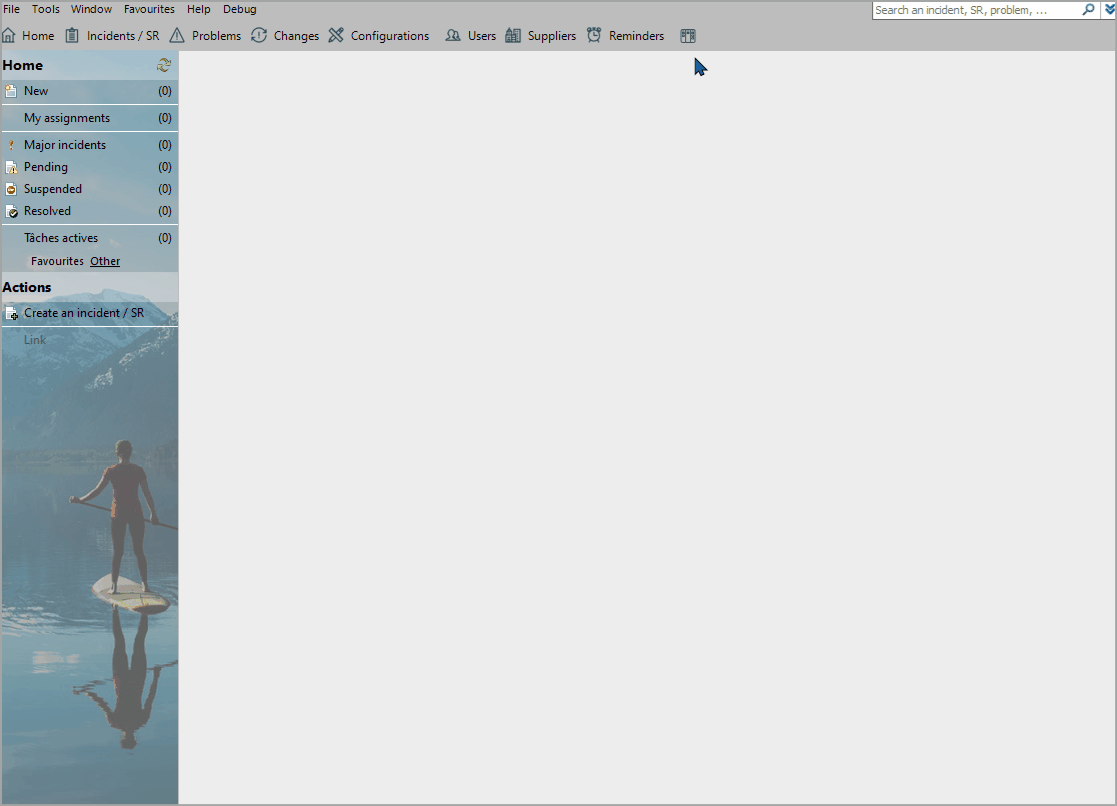Expand the advanced search double-chevron
The height and width of the screenshot is (806, 1117).
tap(1109, 10)
